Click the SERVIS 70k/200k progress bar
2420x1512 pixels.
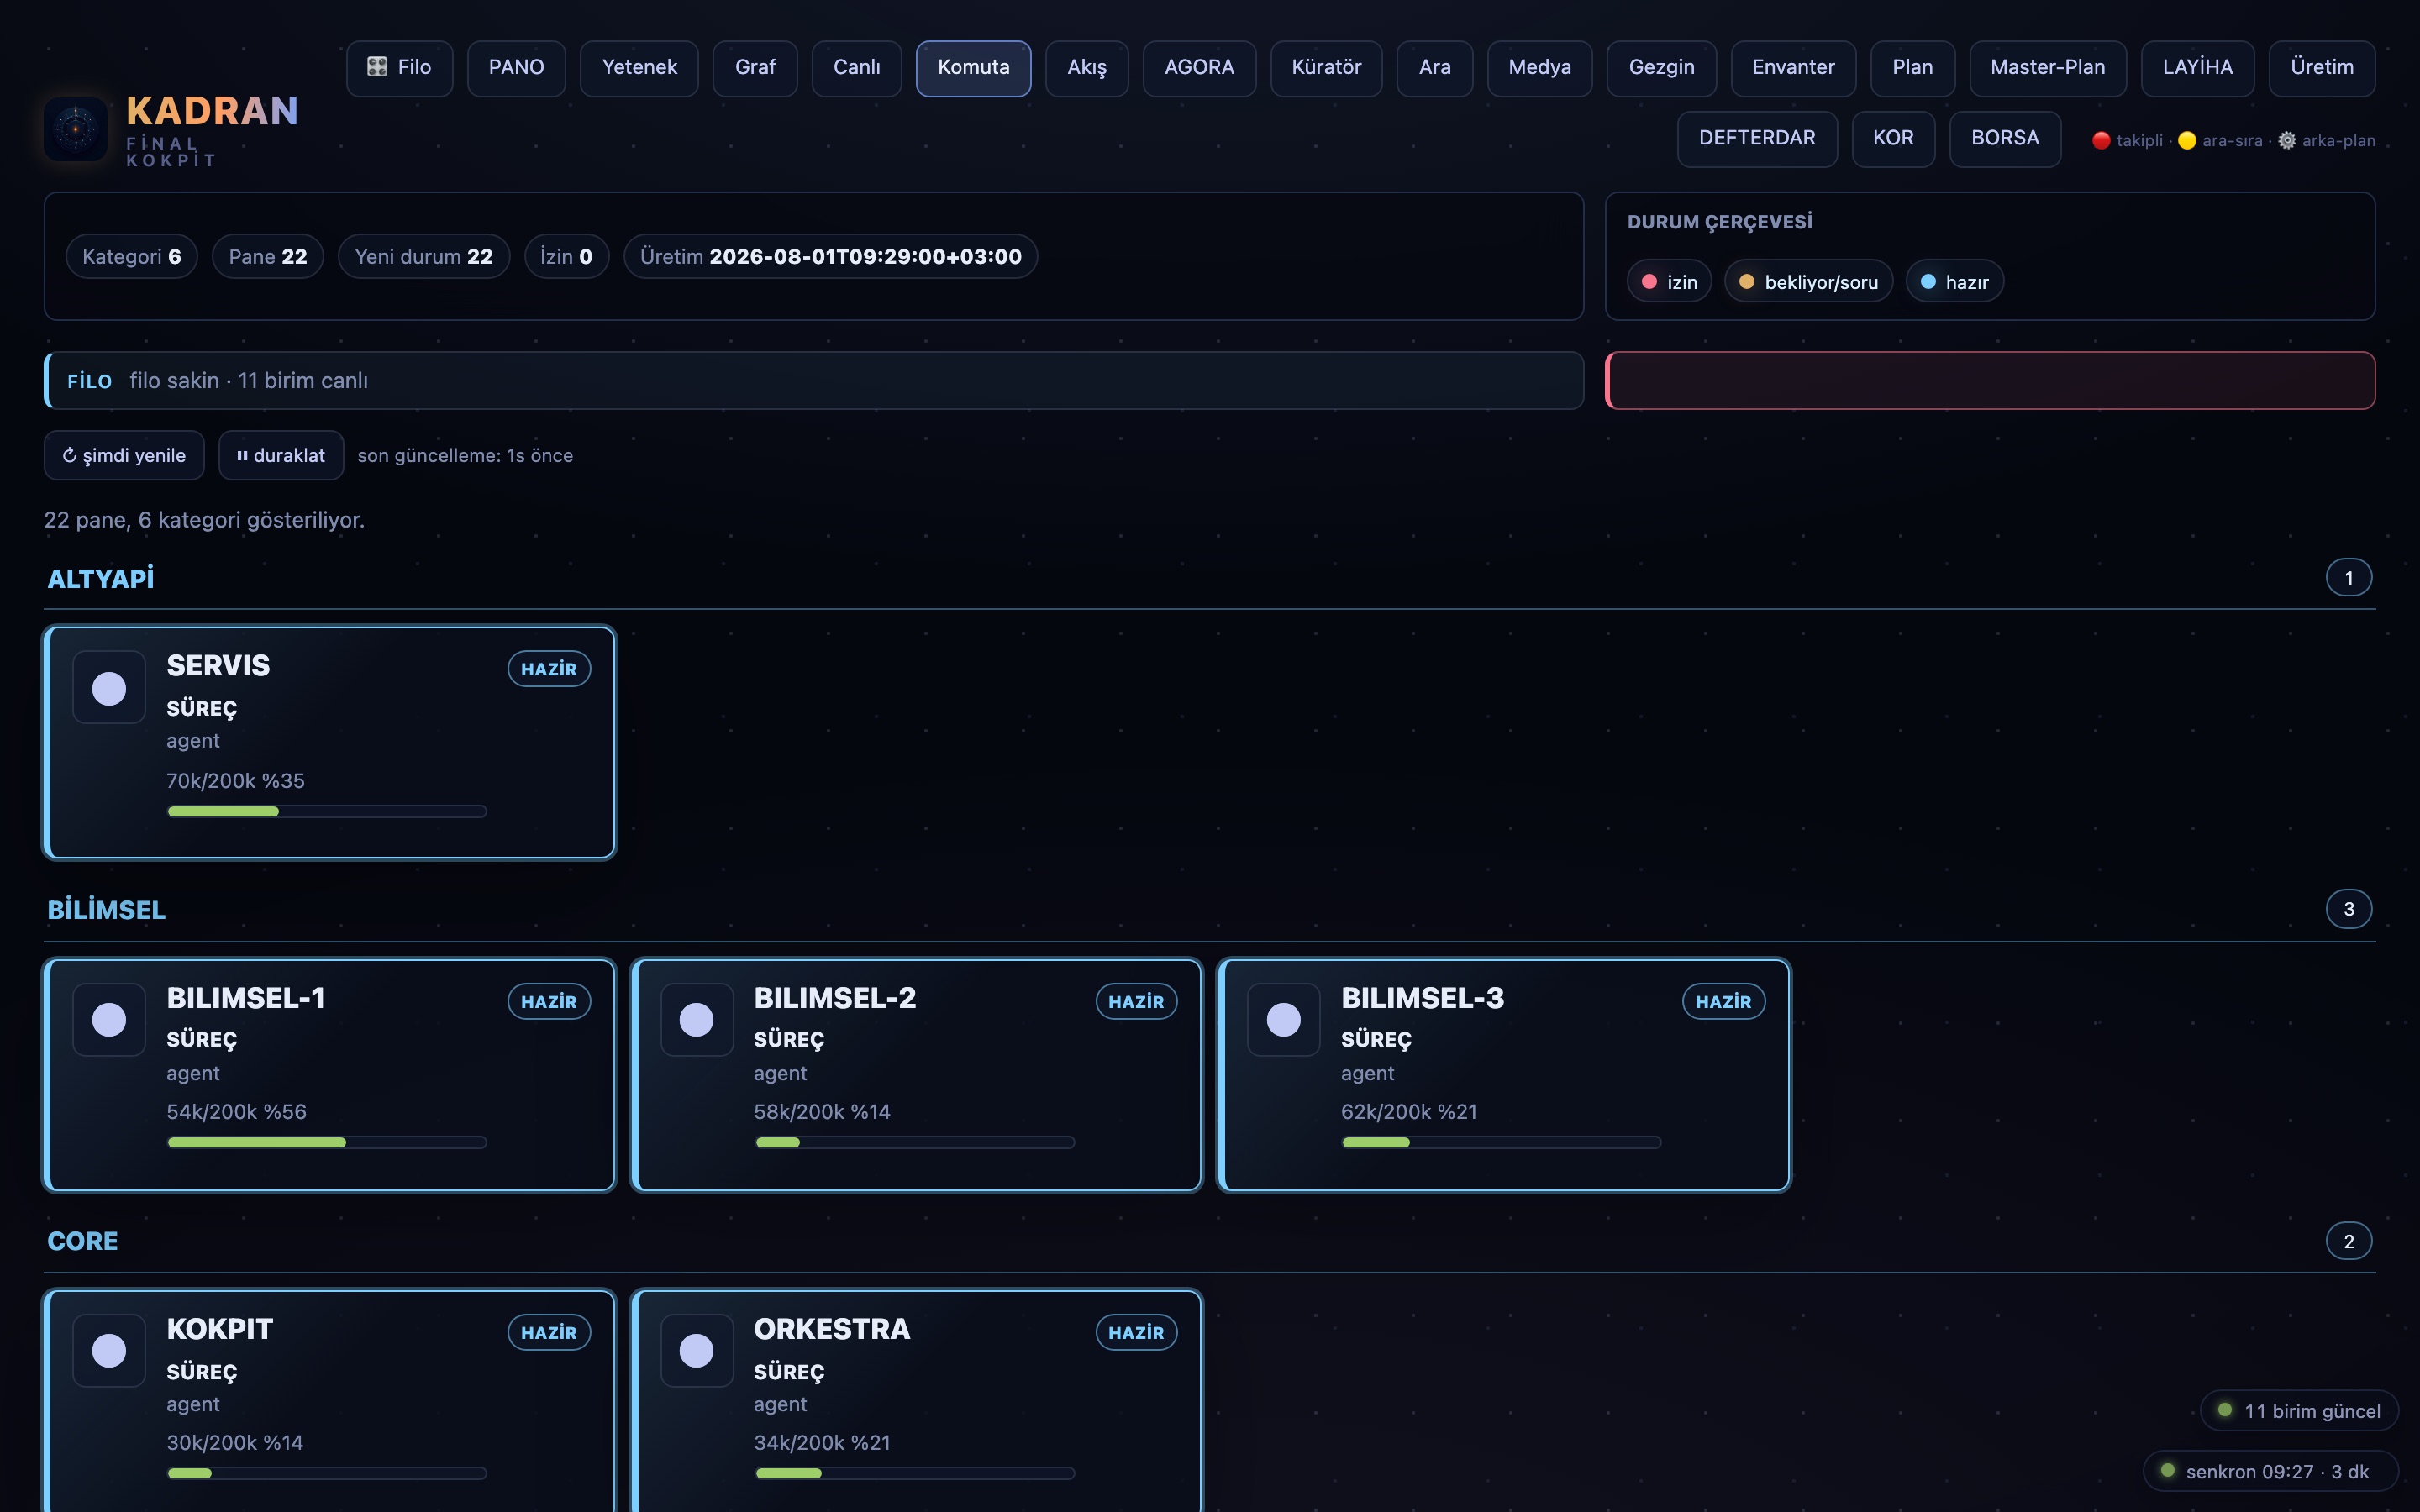point(327,811)
